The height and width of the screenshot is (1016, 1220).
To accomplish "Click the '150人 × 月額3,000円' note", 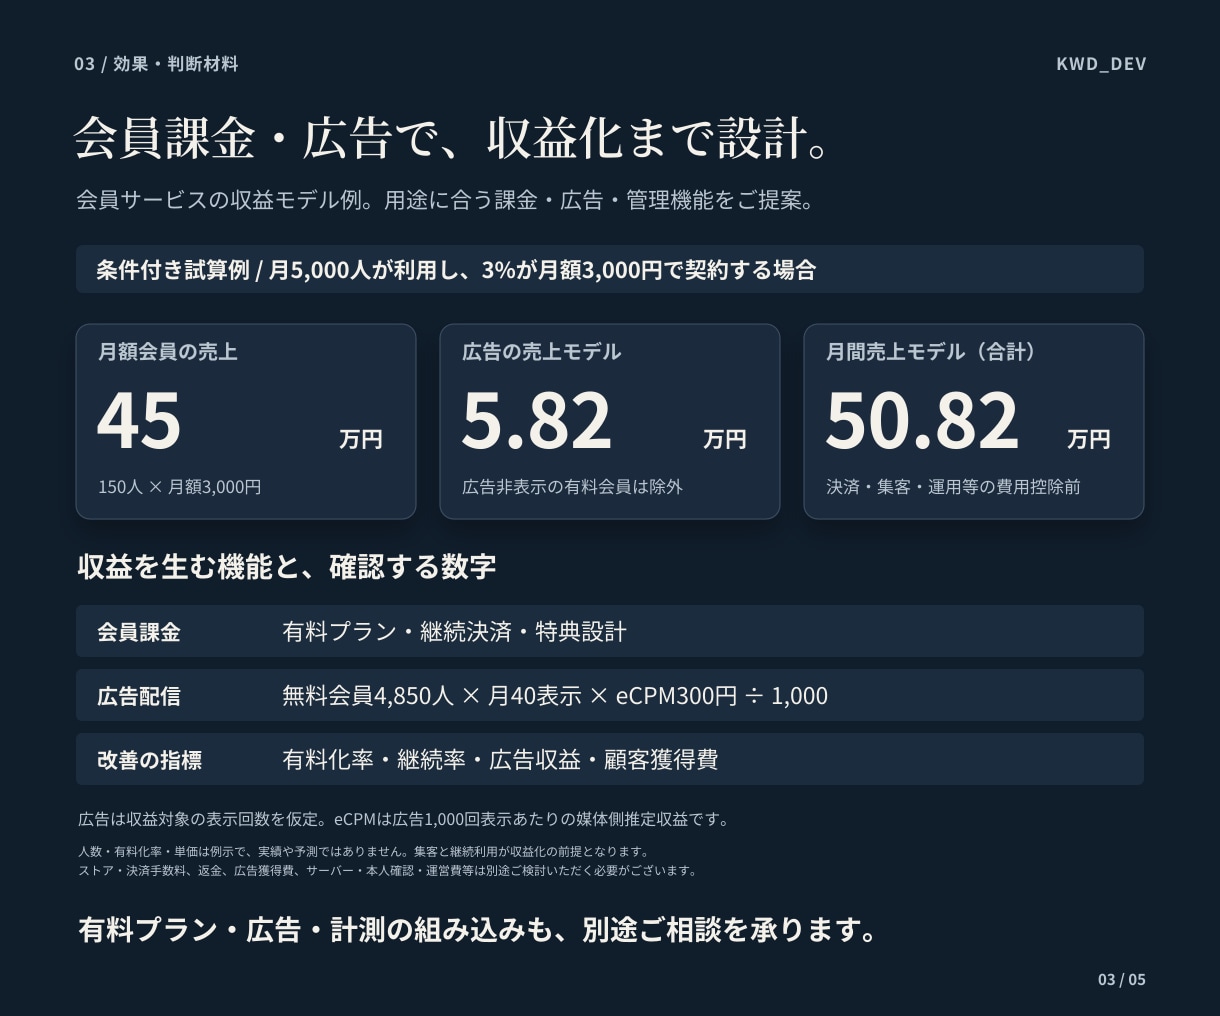I will click(180, 487).
